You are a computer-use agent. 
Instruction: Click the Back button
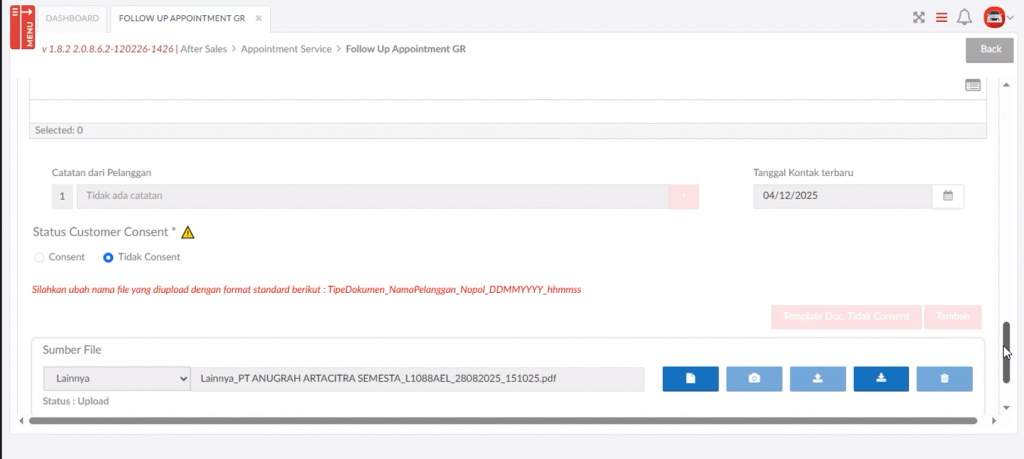pyautogui.click(x=989, y=49)
